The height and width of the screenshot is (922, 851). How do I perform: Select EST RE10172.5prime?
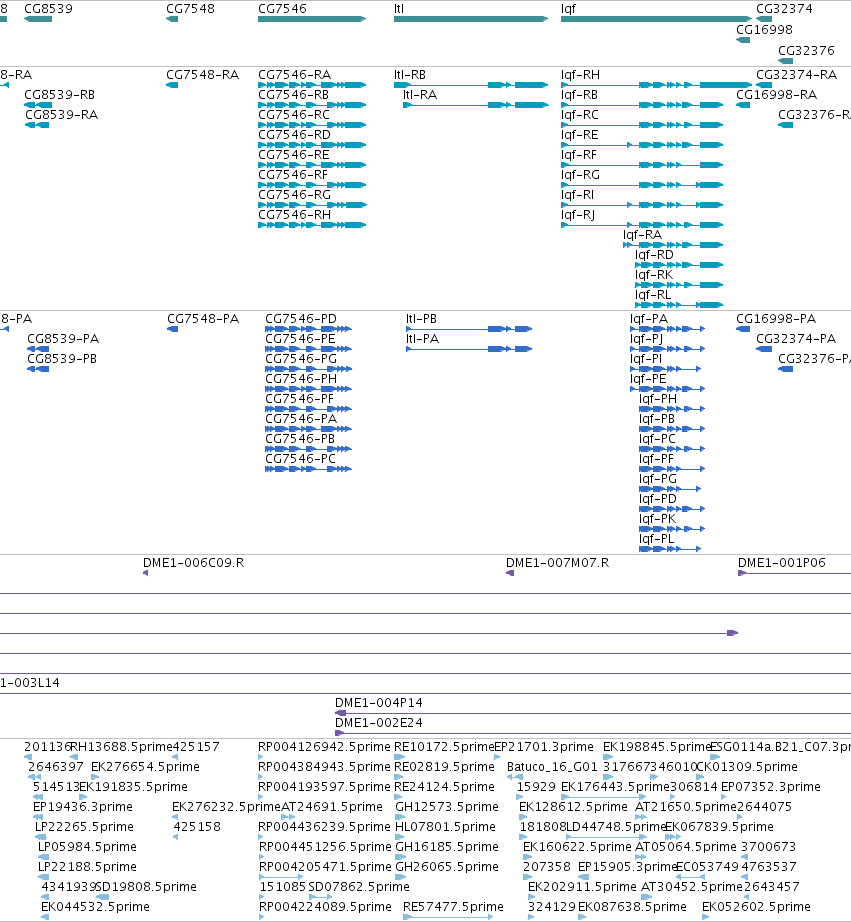click(444, 747)
